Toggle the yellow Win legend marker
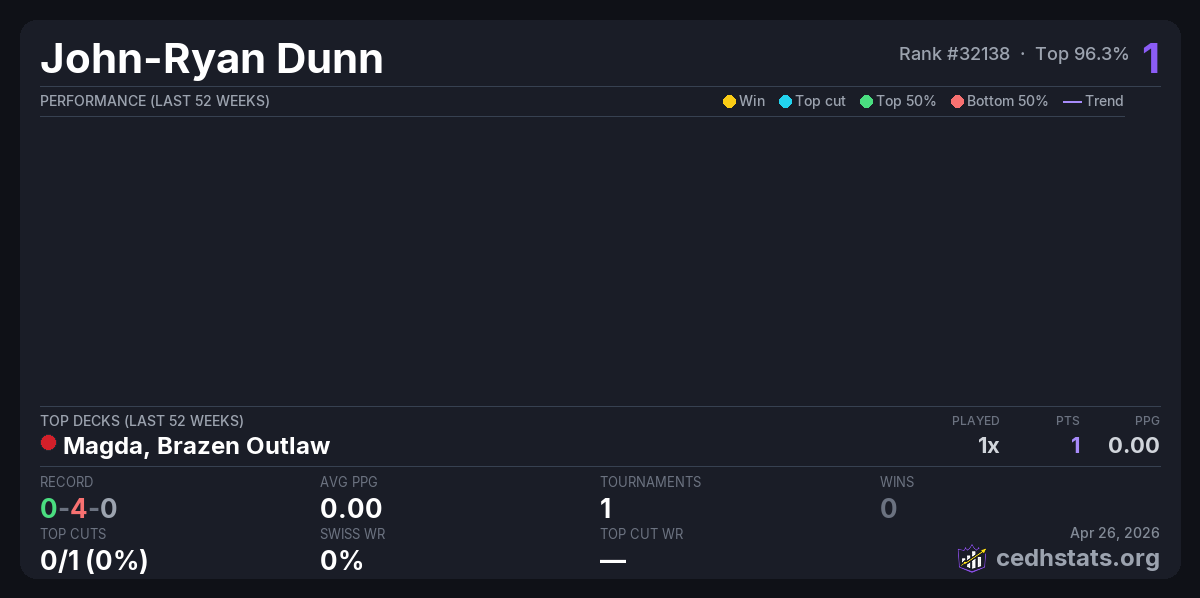 [x=729, y=101]
